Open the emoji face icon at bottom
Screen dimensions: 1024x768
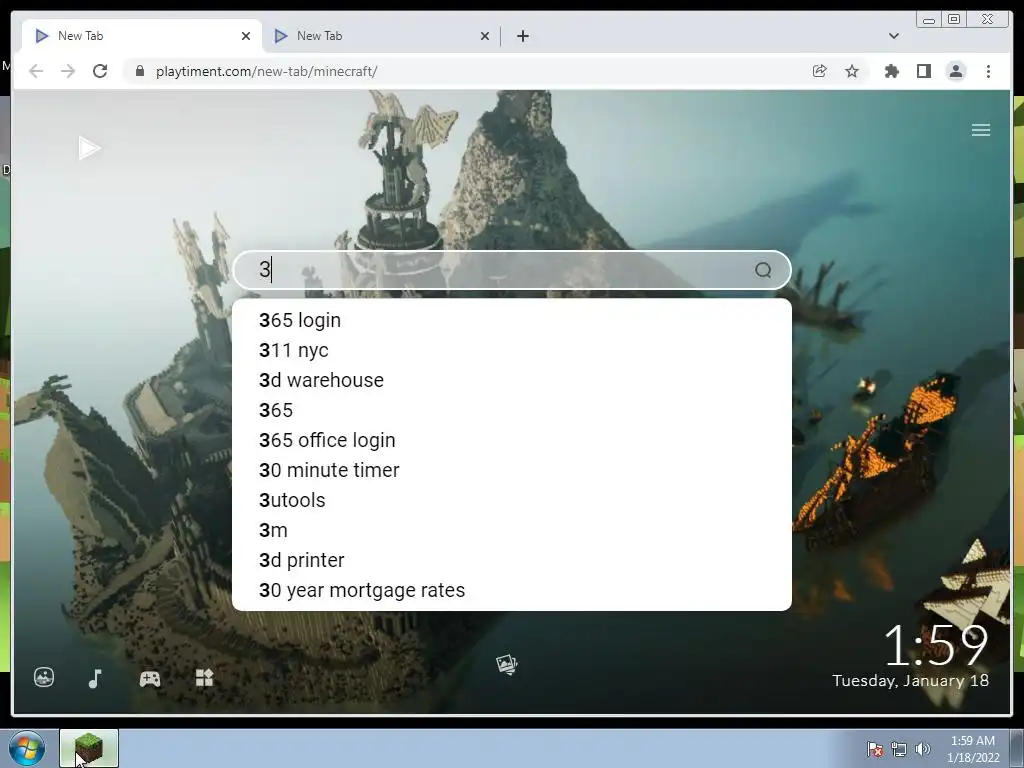click(44, 677)
